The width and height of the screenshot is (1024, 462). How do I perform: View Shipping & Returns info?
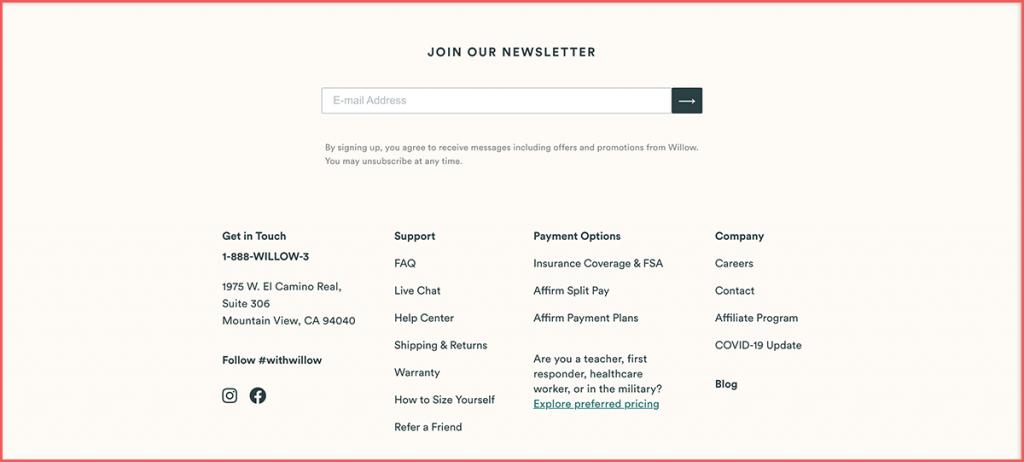(441, 345)
